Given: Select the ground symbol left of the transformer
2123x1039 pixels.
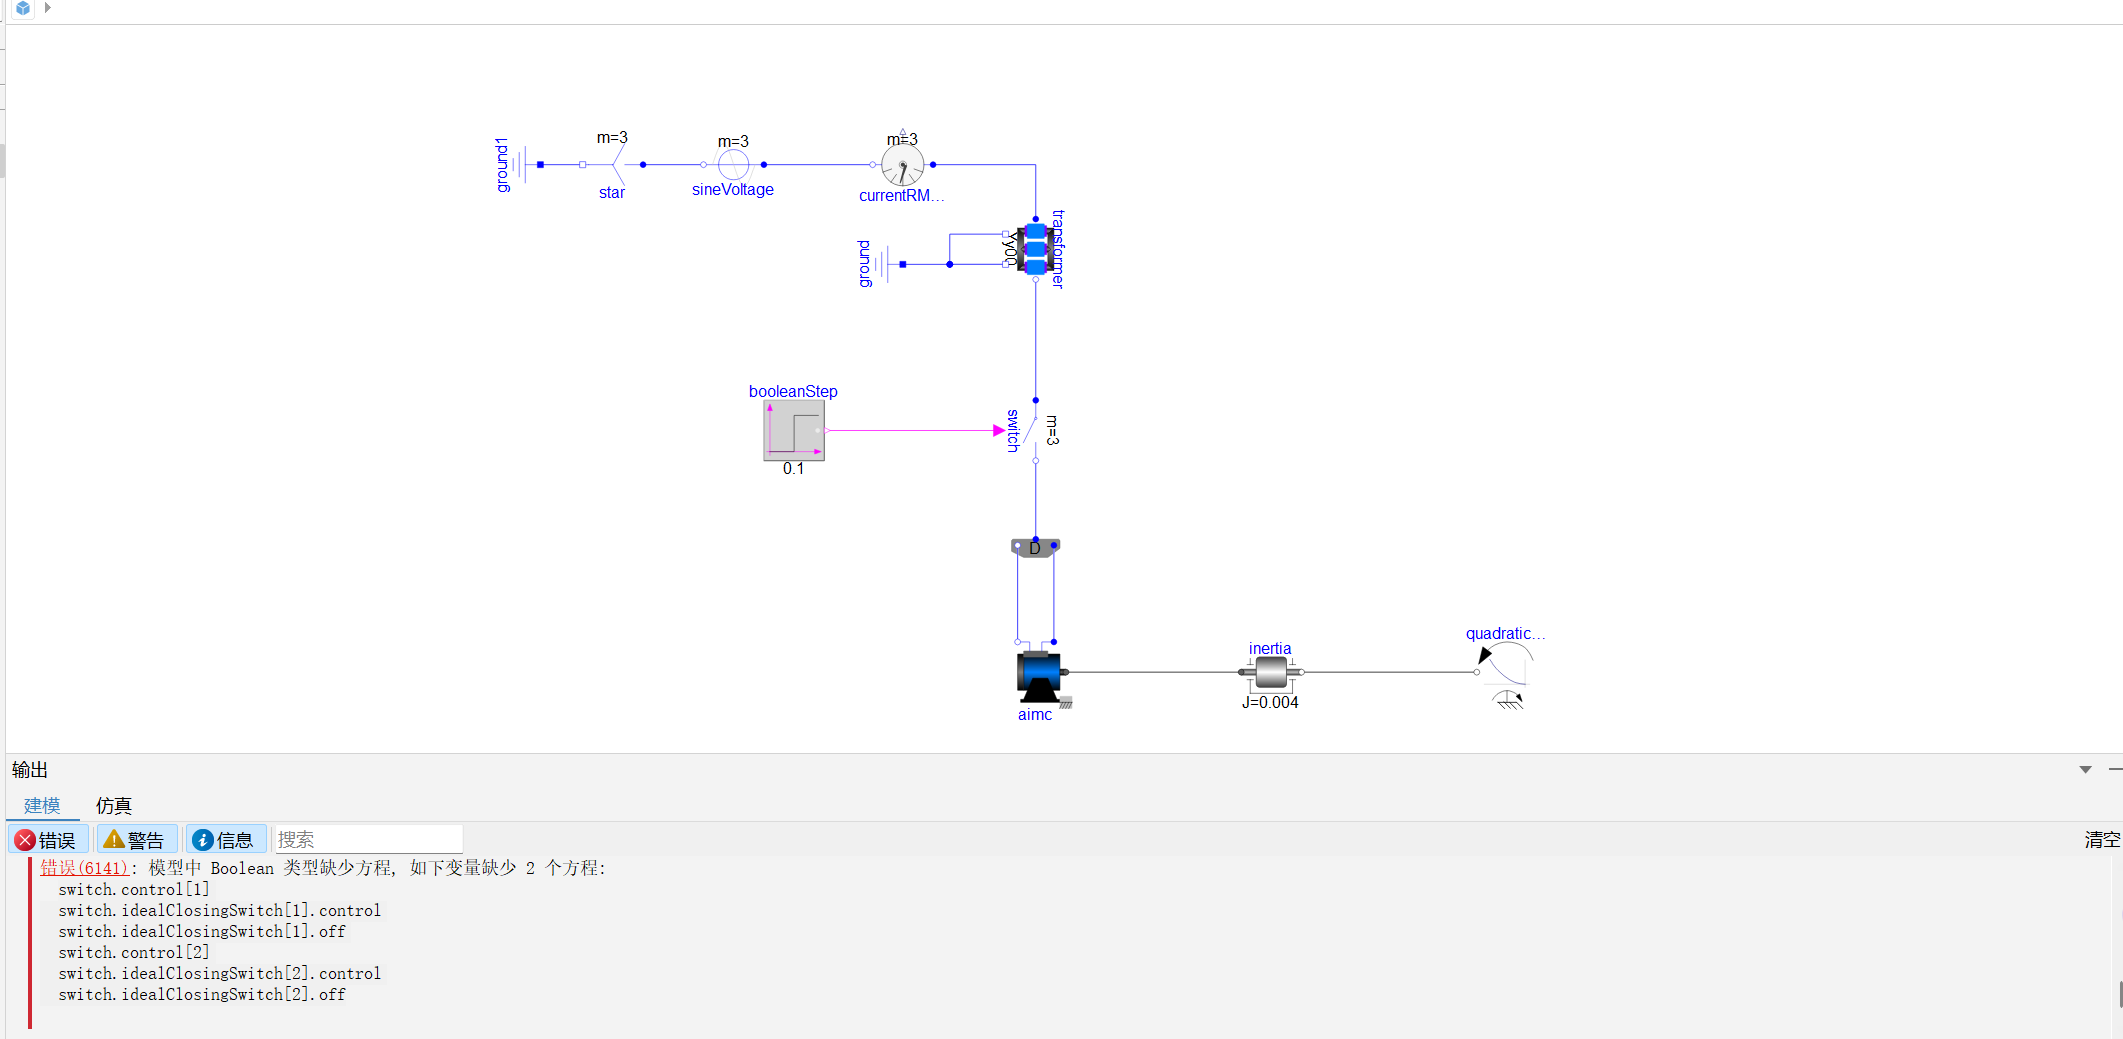Looking at the screenshot, I should click(886, 265).
